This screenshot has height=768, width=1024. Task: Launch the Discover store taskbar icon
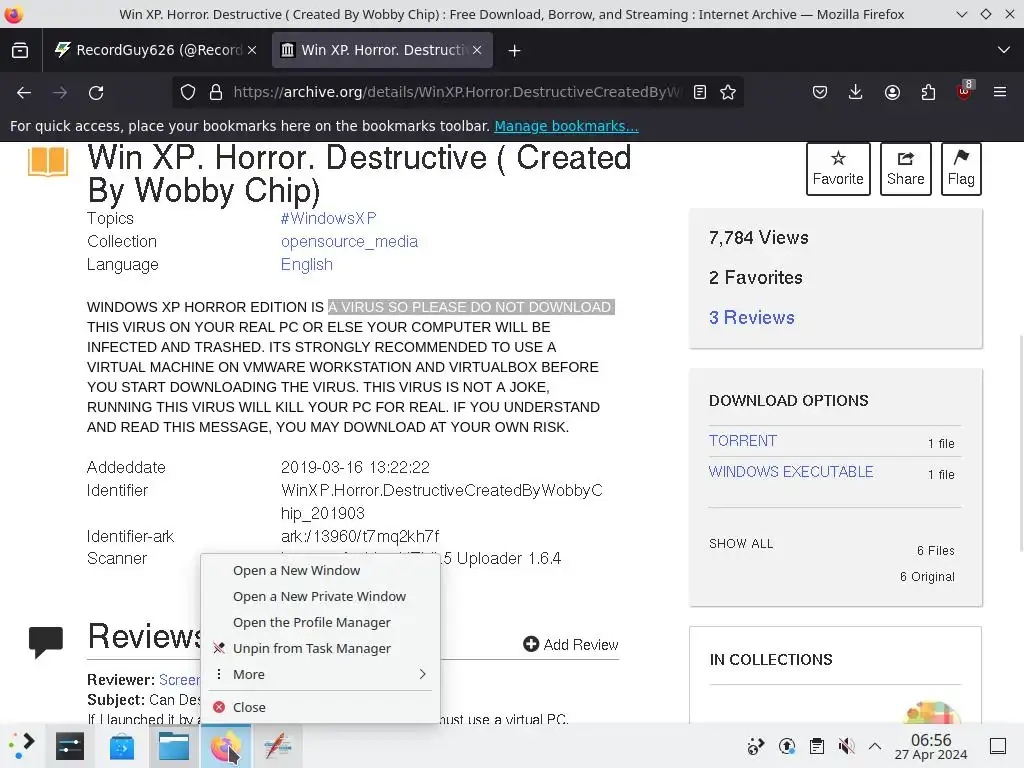click(122, 746)
